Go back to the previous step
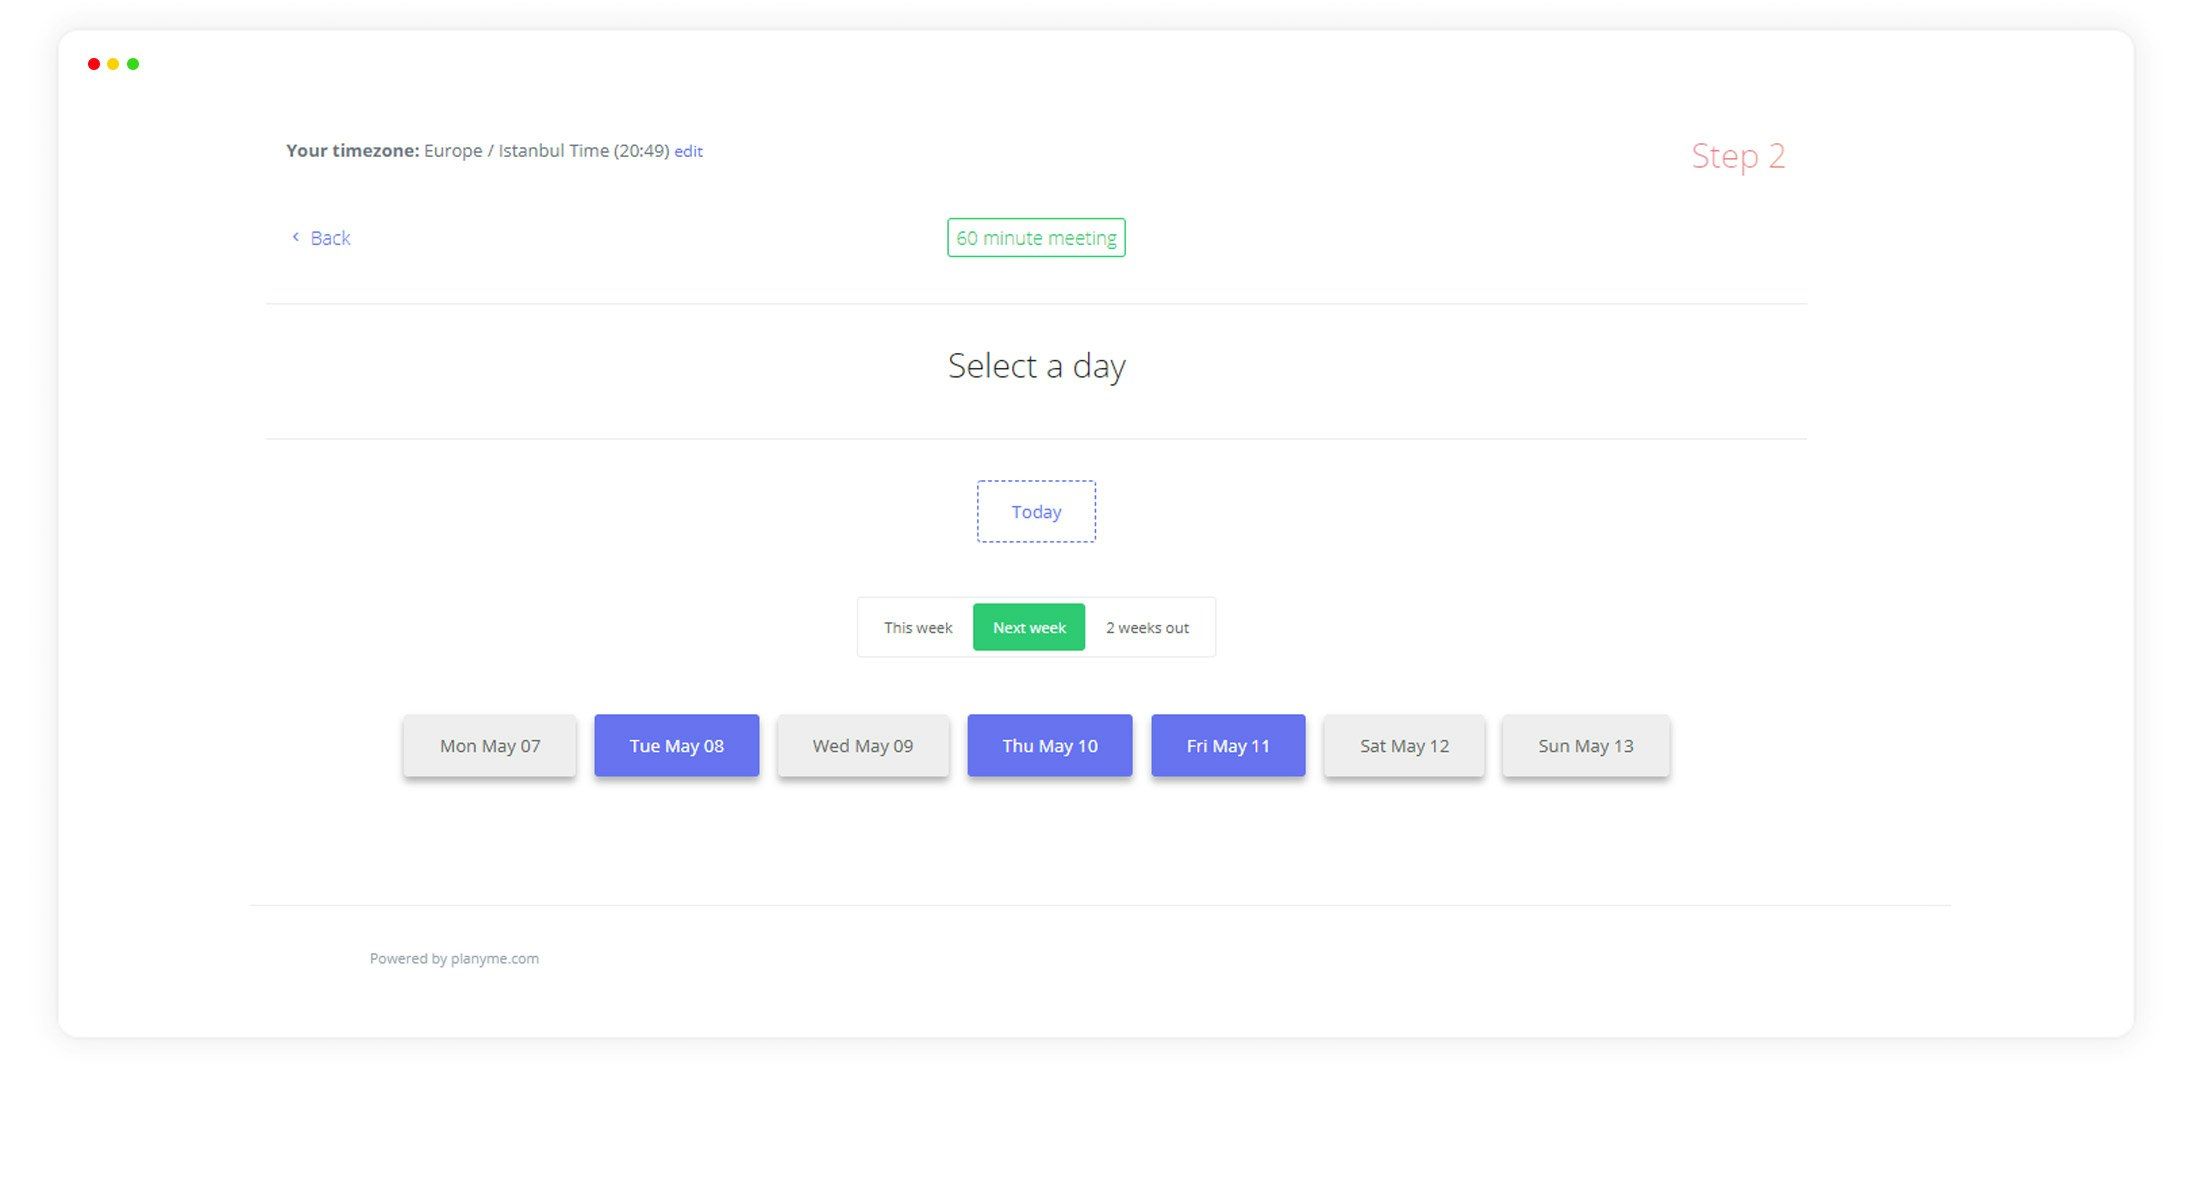 click(329, 238)
